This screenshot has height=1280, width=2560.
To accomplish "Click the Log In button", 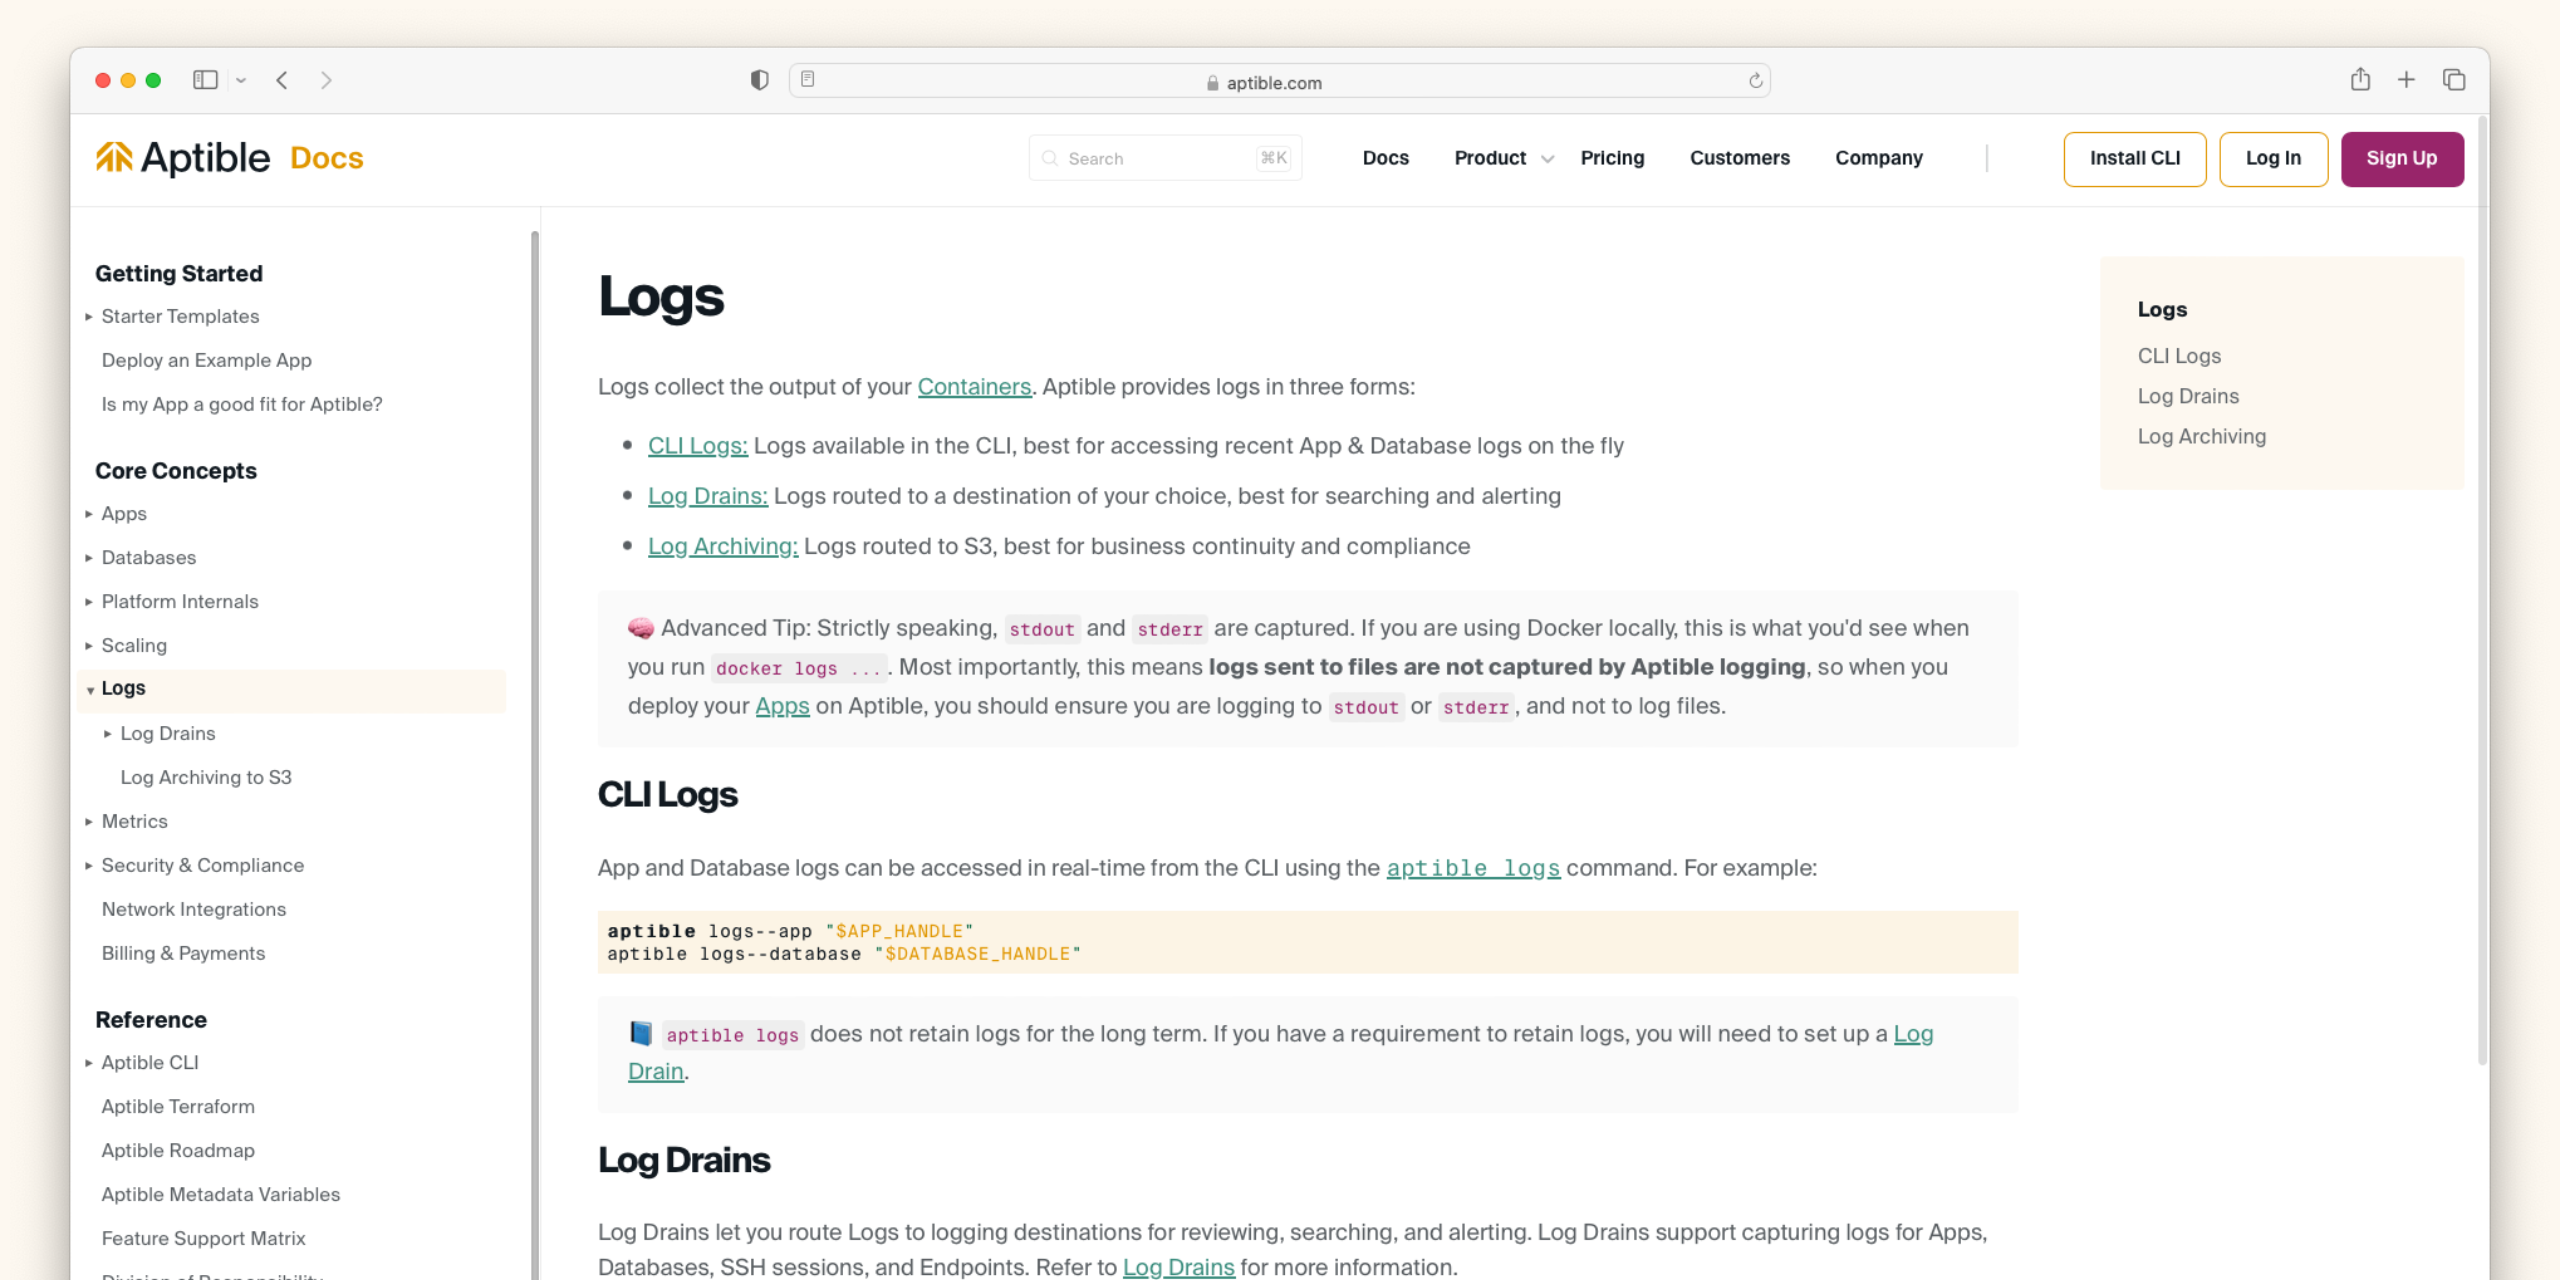I will tap(2273, 159).
